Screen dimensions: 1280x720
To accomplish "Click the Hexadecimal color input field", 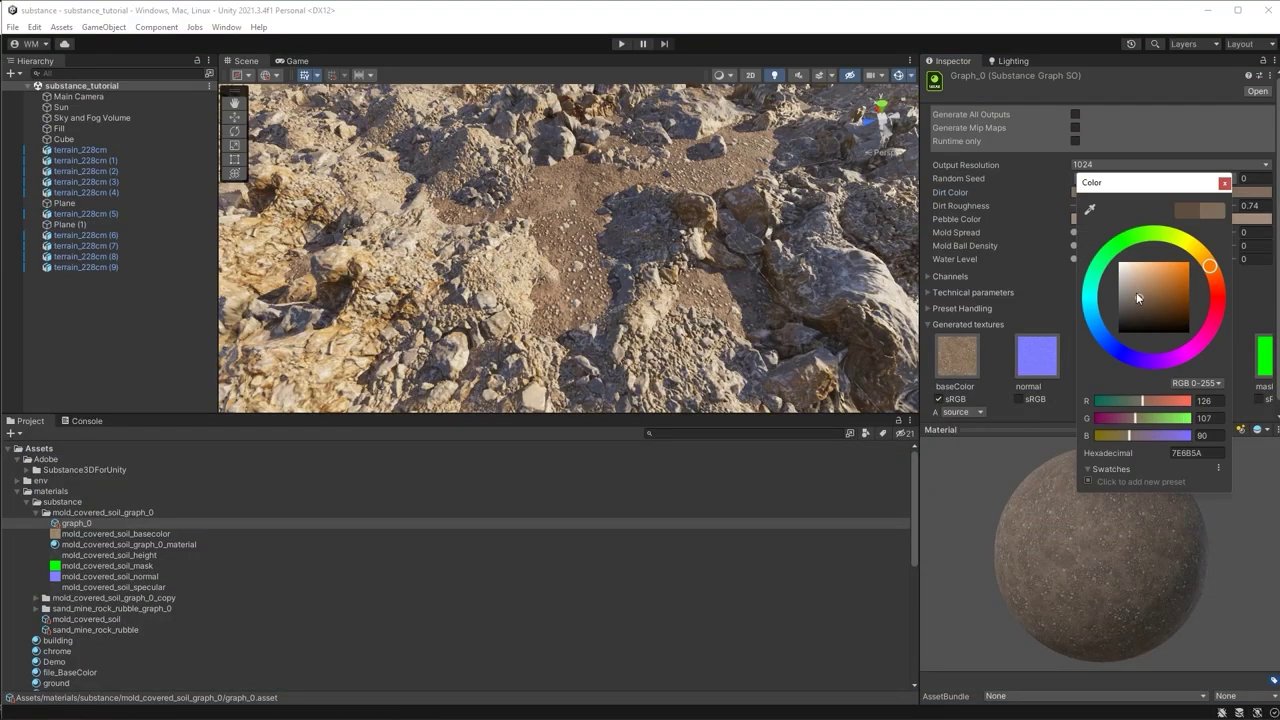I will (1196, 453).
